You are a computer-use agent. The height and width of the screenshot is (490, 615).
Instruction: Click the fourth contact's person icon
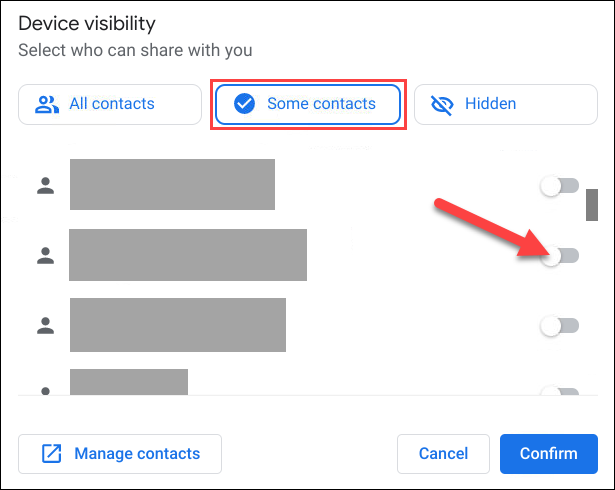pyautogui.click(x=45, y=390)
